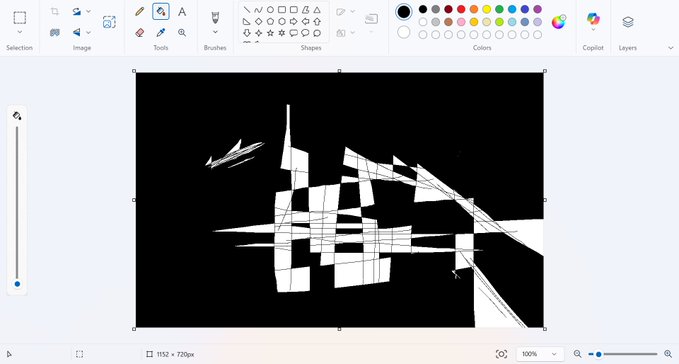Click the Flip image icon
This screenshot has height=364, width=679.
coord(77,32)
